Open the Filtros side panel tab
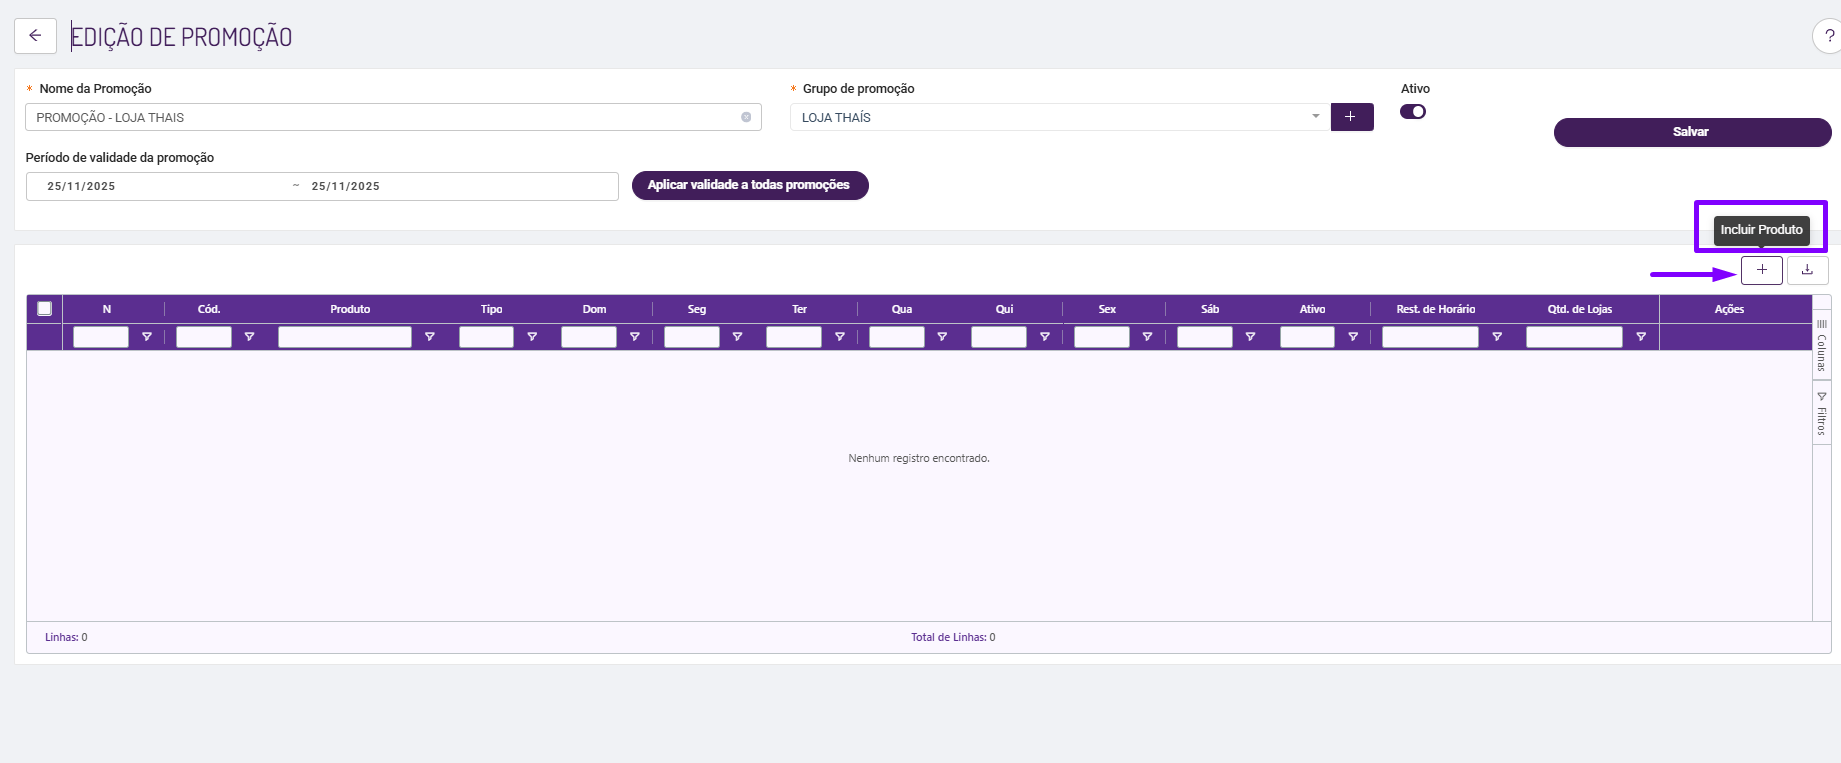The image size is (1841, 763). pos(1821,413)
